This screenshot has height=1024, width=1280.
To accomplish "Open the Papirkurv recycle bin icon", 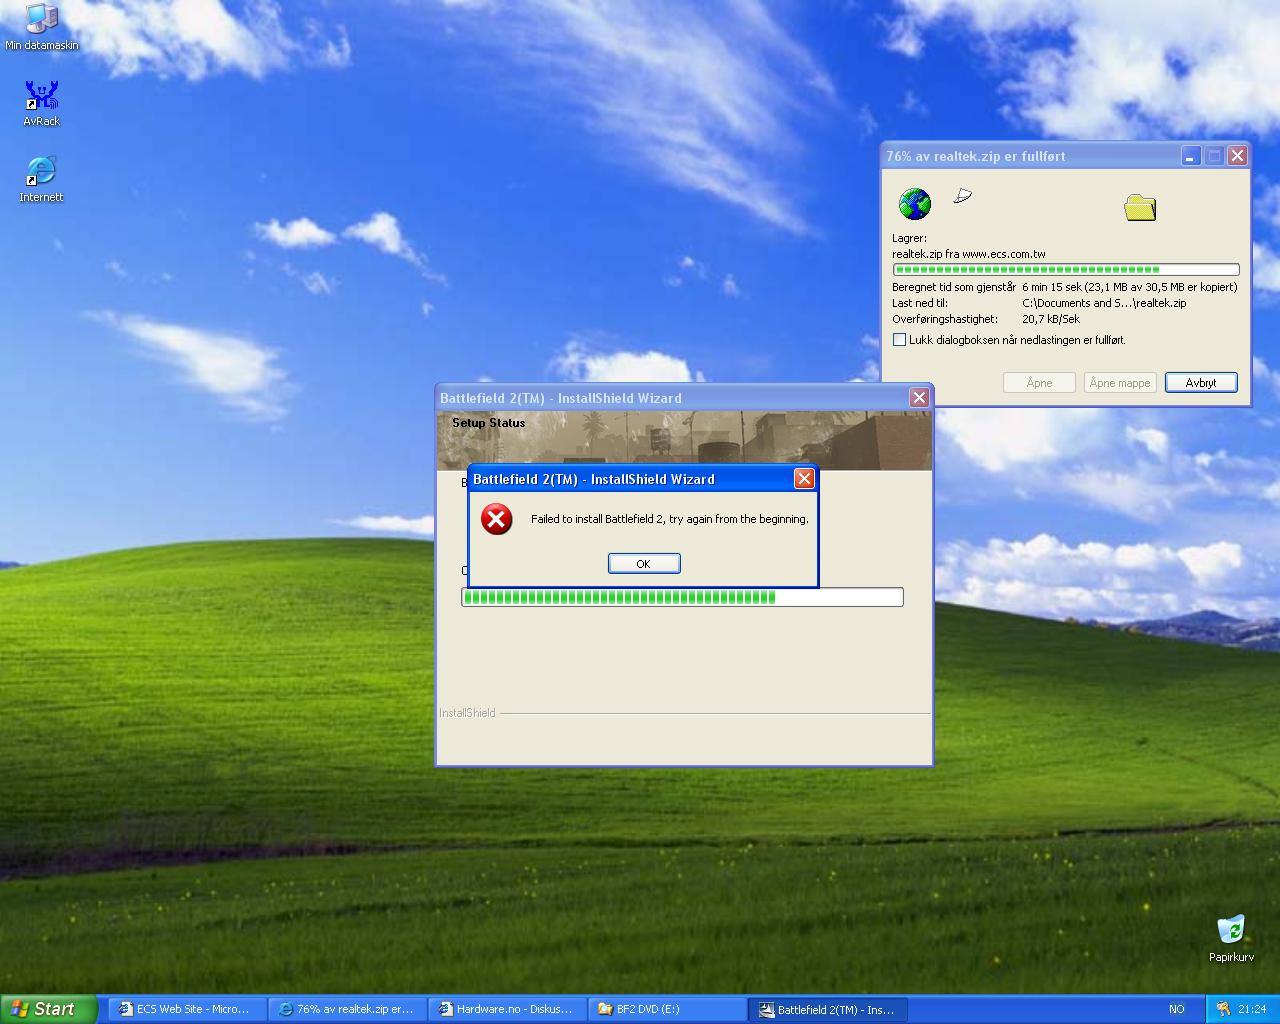I will tap(1231, 938).
